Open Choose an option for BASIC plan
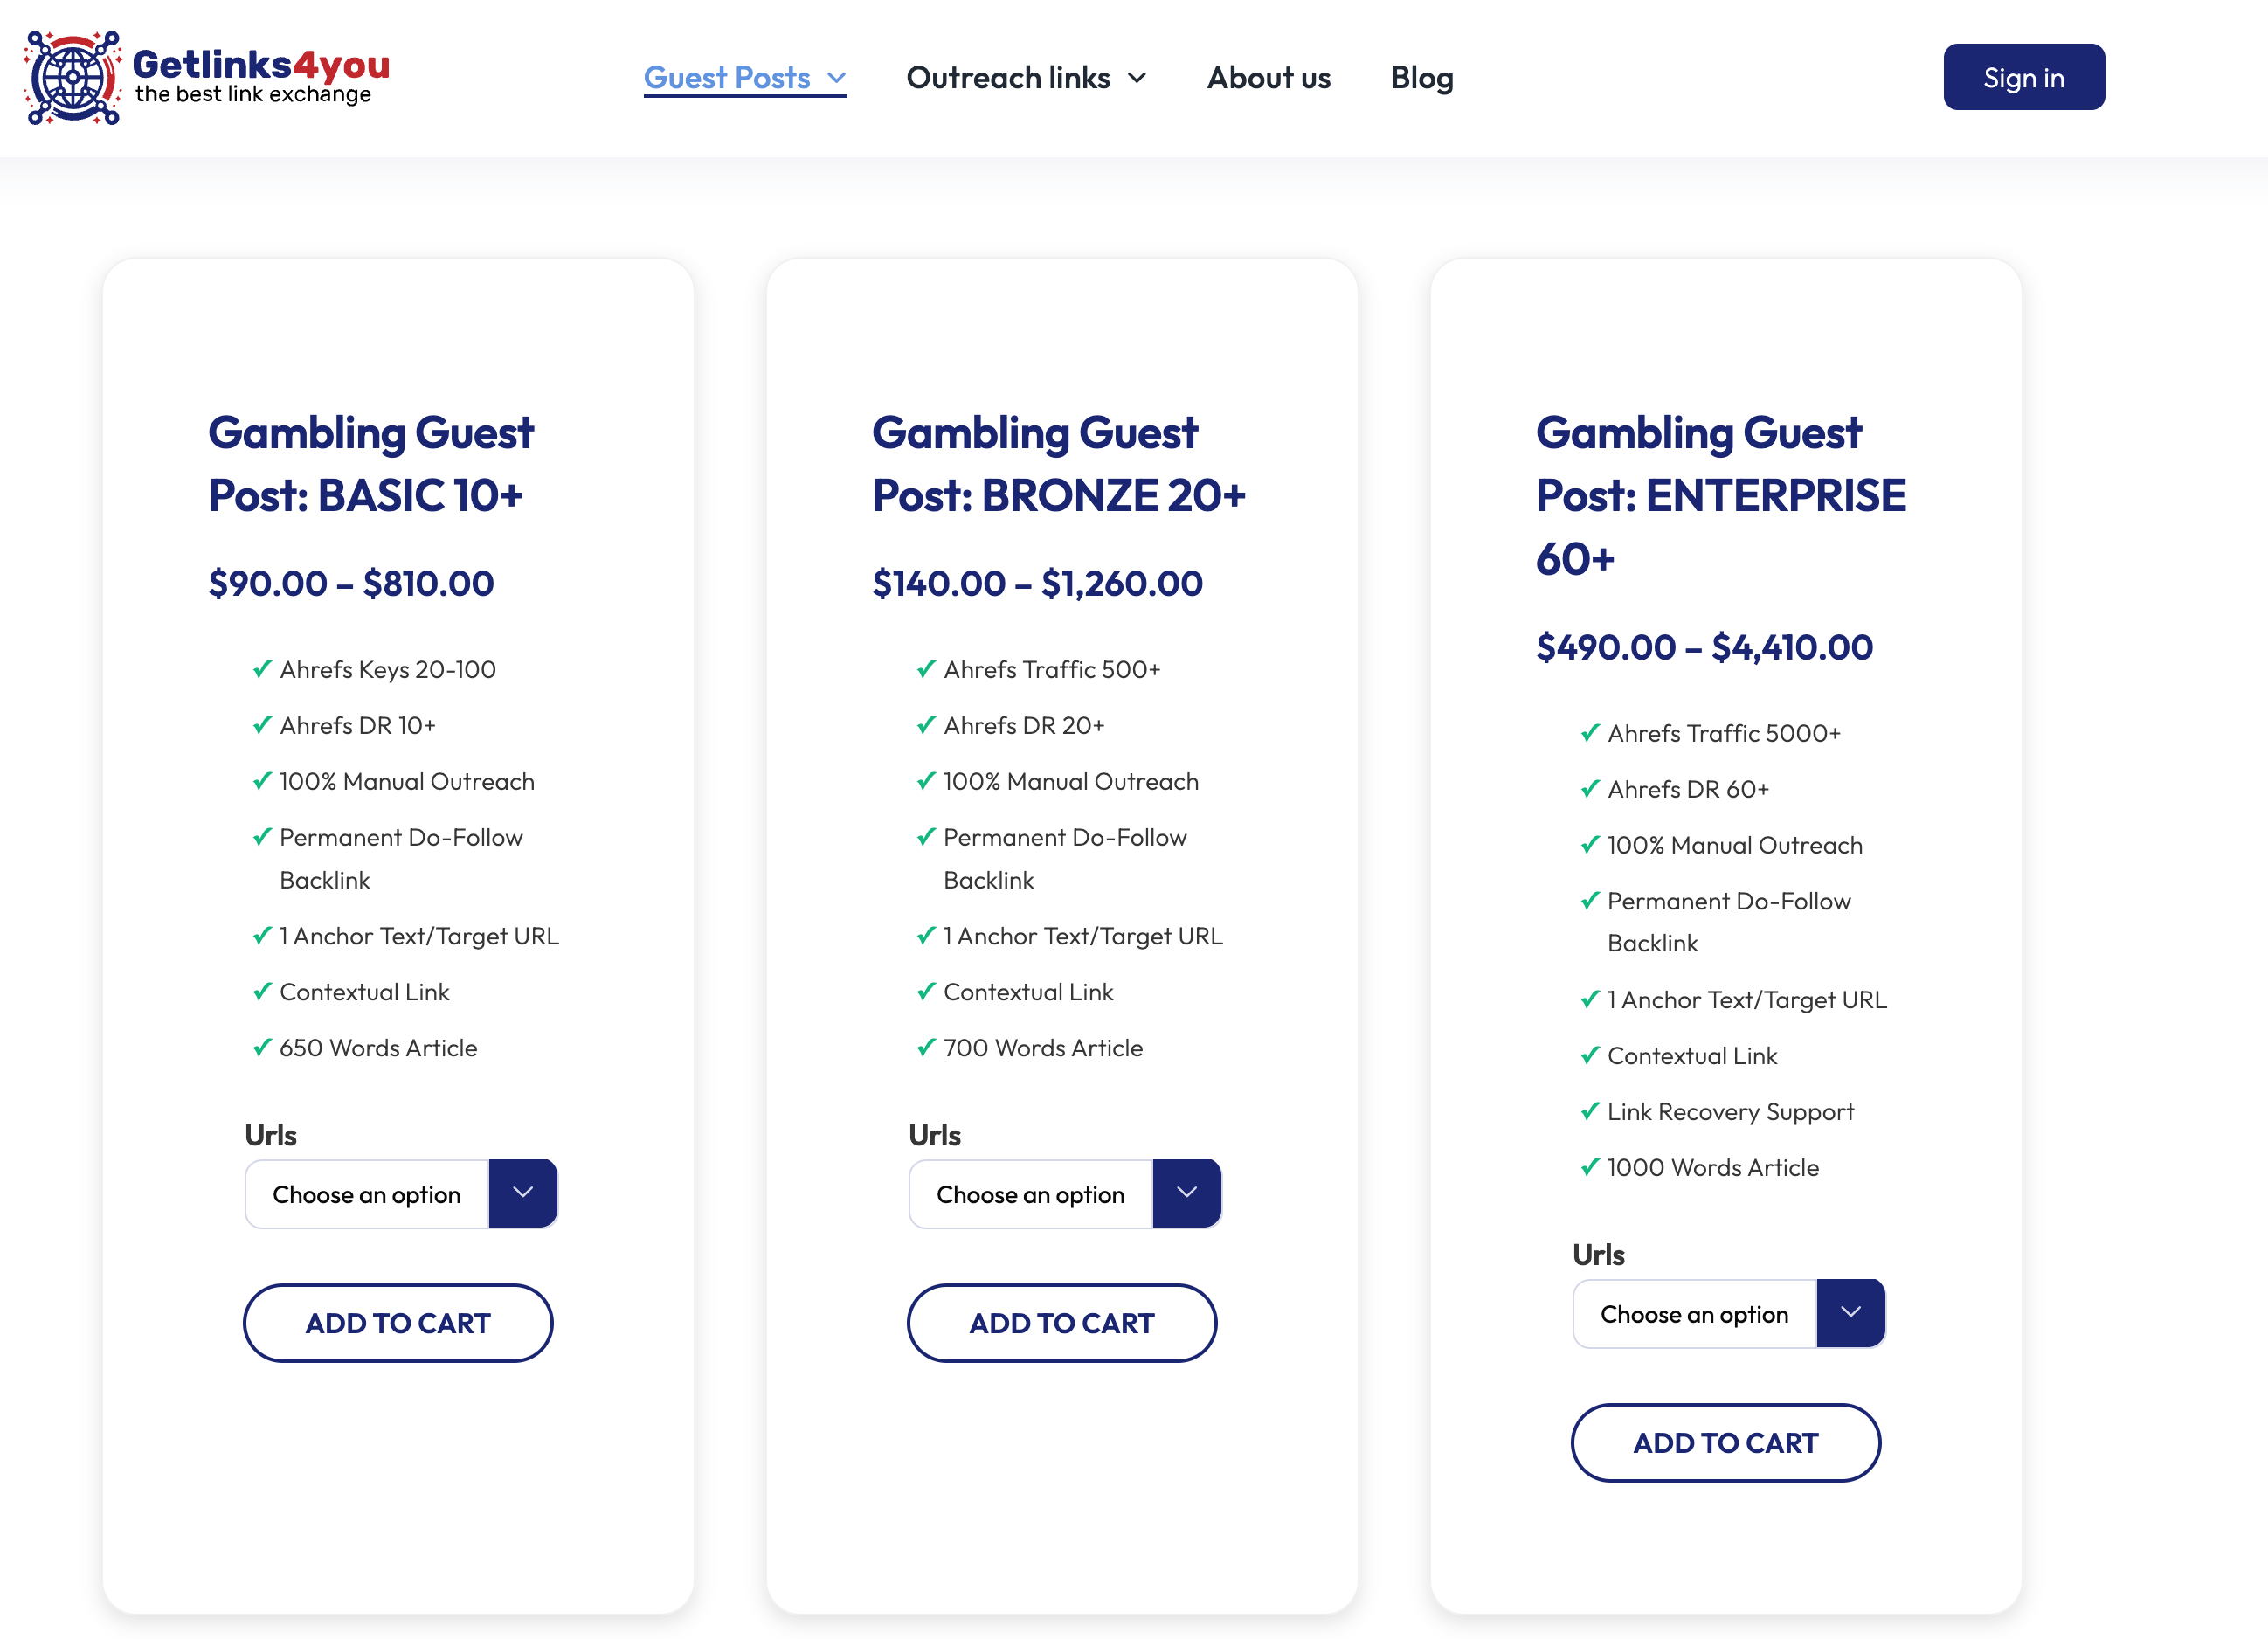 pos(367,1194)
